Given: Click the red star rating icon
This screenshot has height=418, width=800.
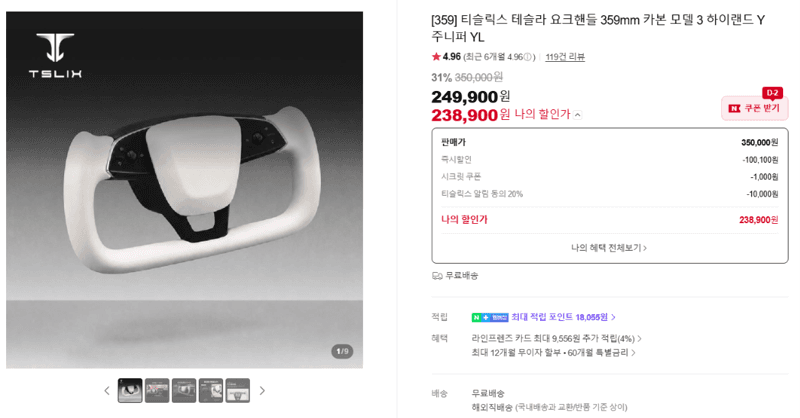Looking at the screenshot, I should (x=436, y=57).
